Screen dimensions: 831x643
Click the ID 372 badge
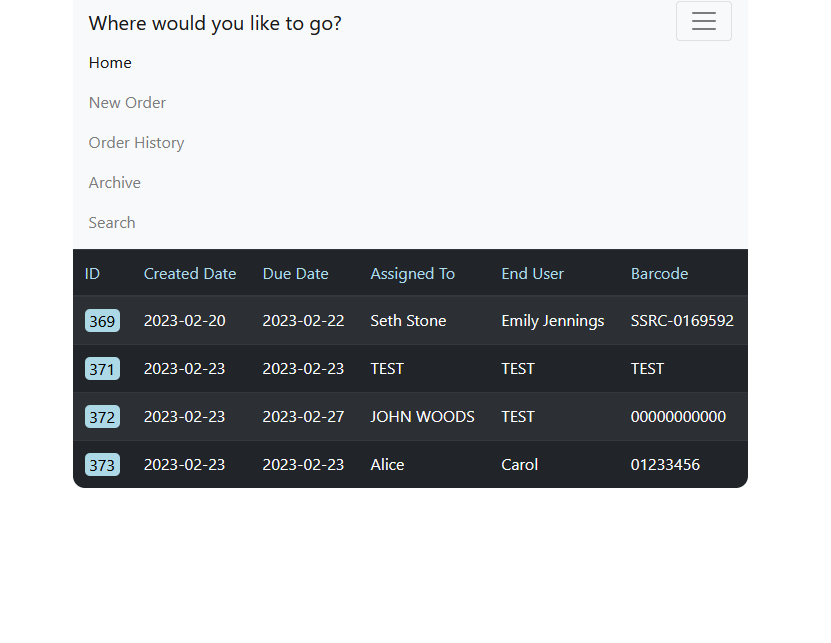(x=102, y=416)
